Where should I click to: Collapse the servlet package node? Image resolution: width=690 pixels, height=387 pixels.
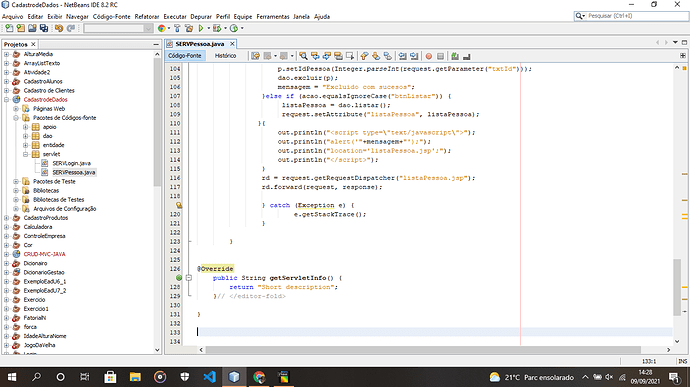pos(26,154)
